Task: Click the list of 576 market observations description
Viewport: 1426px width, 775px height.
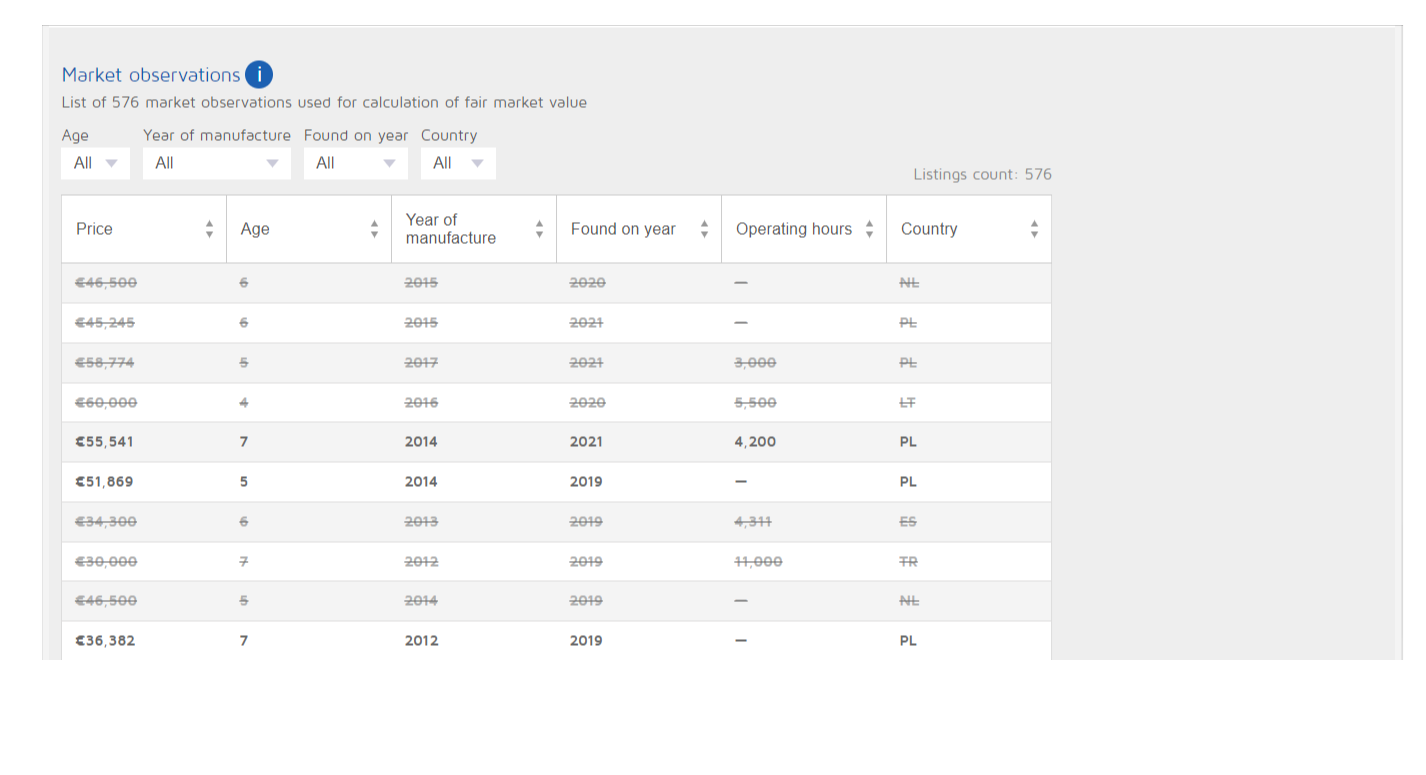Action: [x=324, y=102]
